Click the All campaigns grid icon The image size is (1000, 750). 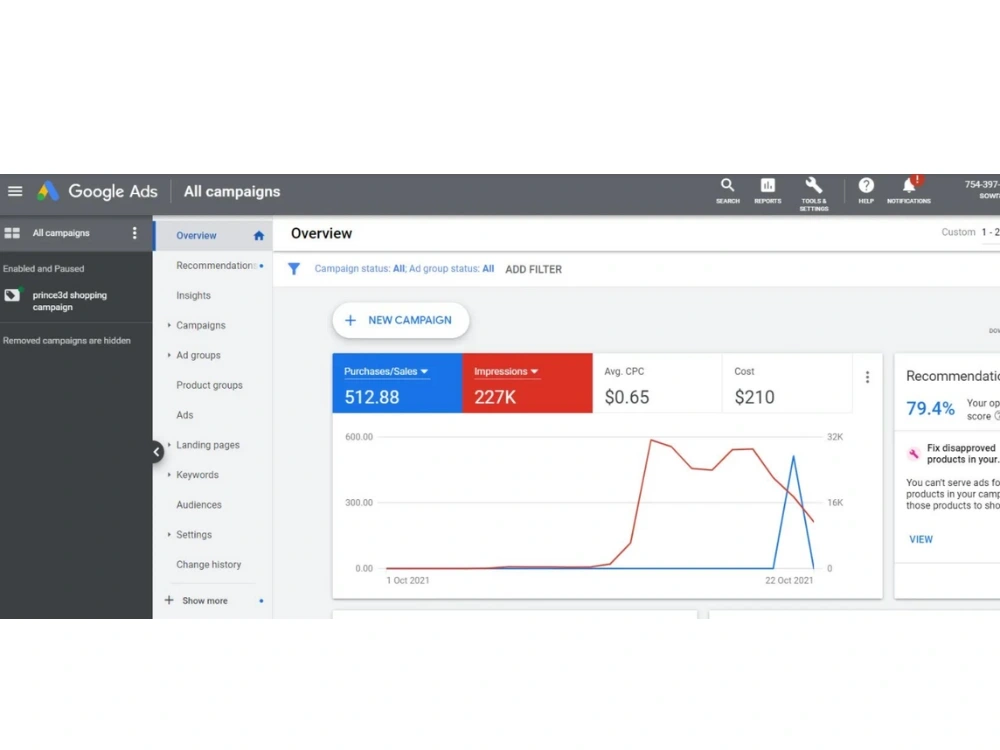pyautogui.click(x=12, y=233)
